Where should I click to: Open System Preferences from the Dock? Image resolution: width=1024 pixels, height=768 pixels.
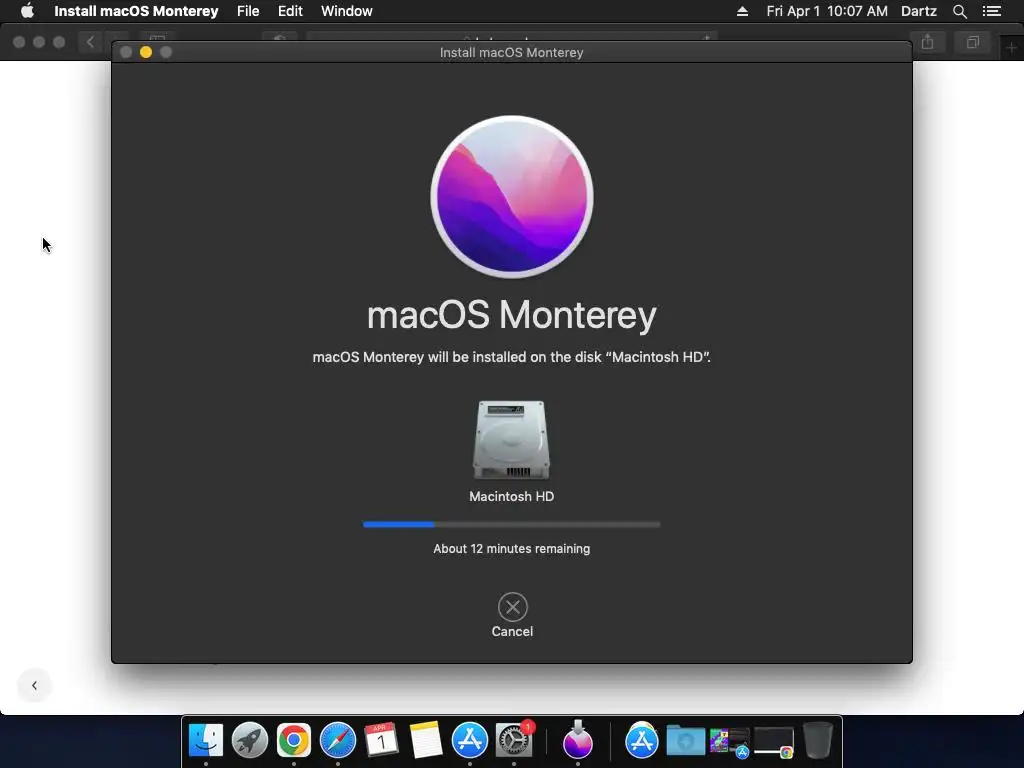pyautogui.click(x=514, y=741)
